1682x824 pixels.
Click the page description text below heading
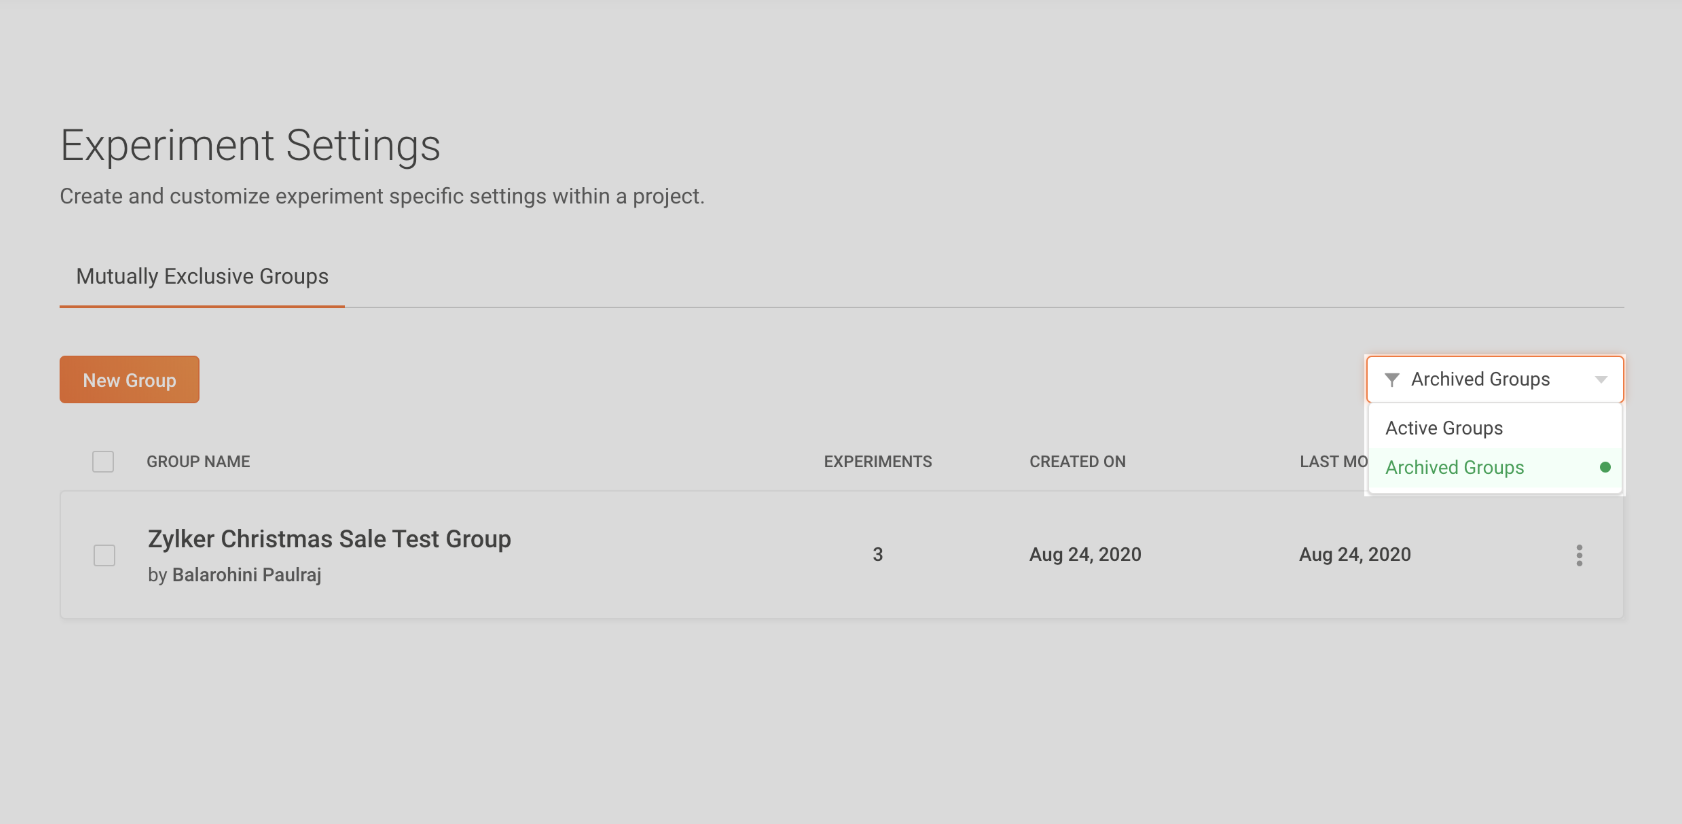point(382,197)
